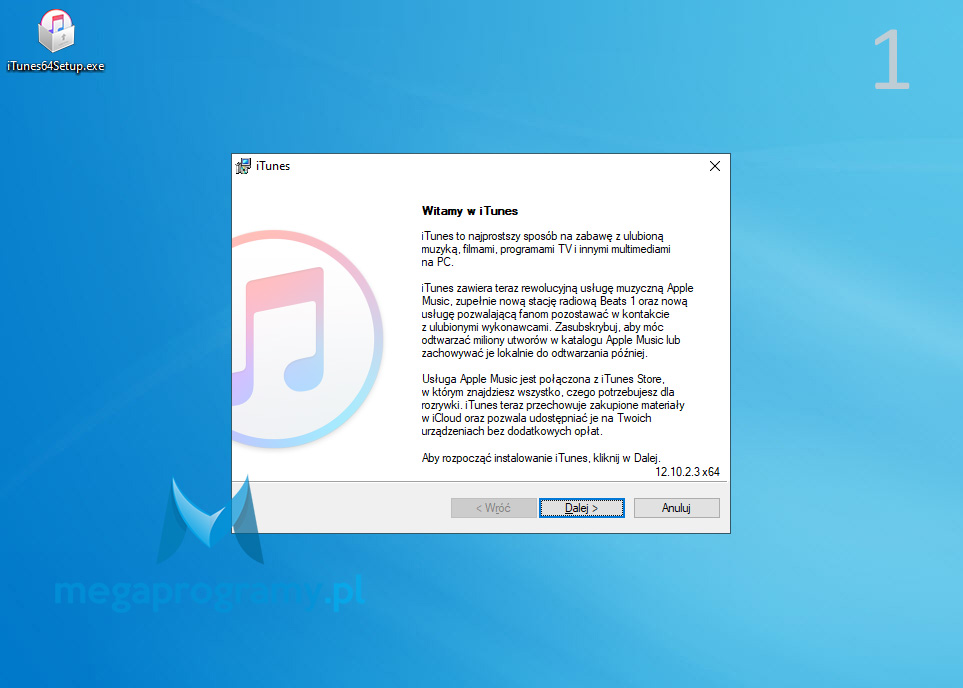Click the 'Witamy w iTunes' heading
This screenshot has width=963, height=688.
pos(470,211)
